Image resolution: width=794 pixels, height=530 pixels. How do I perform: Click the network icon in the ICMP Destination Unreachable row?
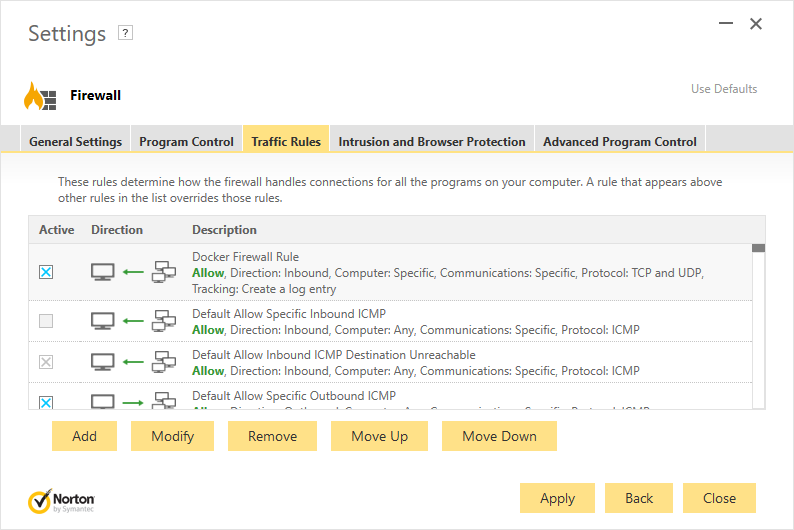[164, 362]
